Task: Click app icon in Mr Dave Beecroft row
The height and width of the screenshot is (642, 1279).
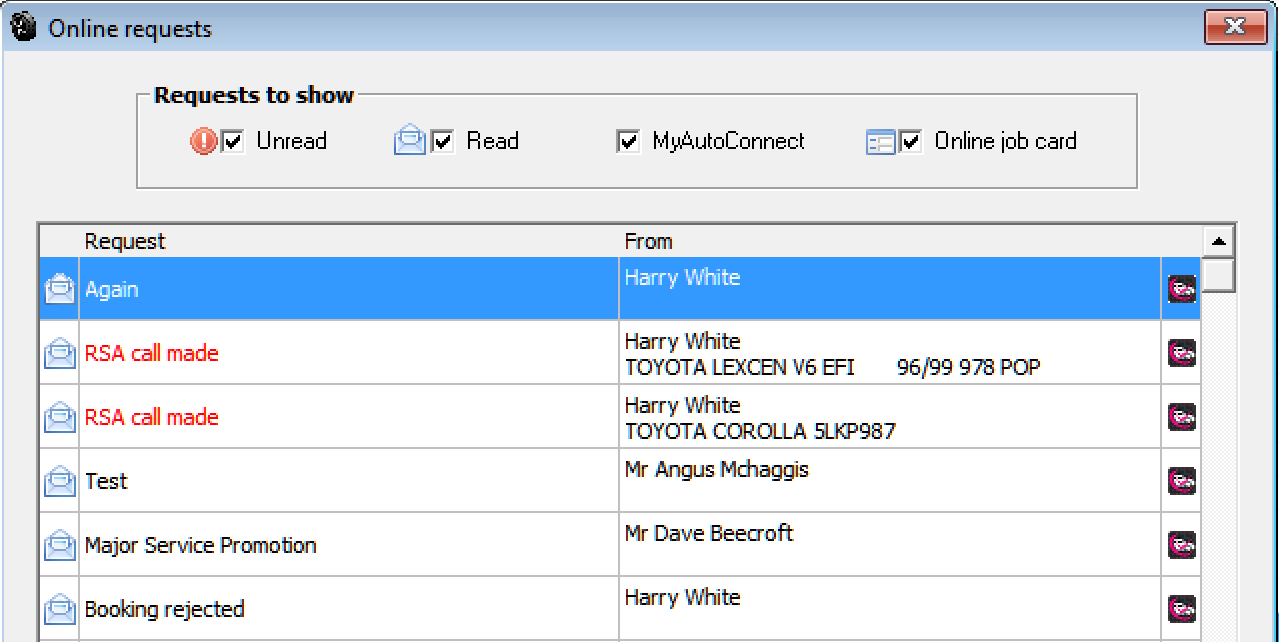Action: [x=1181, y=546]
